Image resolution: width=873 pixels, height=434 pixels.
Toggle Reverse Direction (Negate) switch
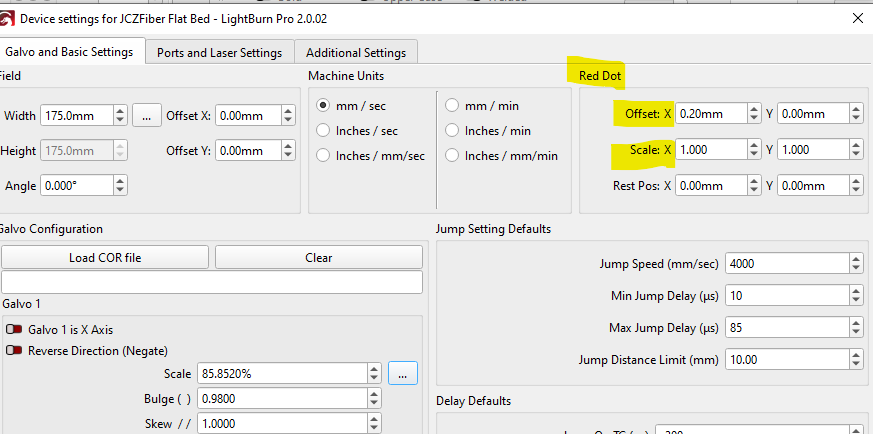14,351
